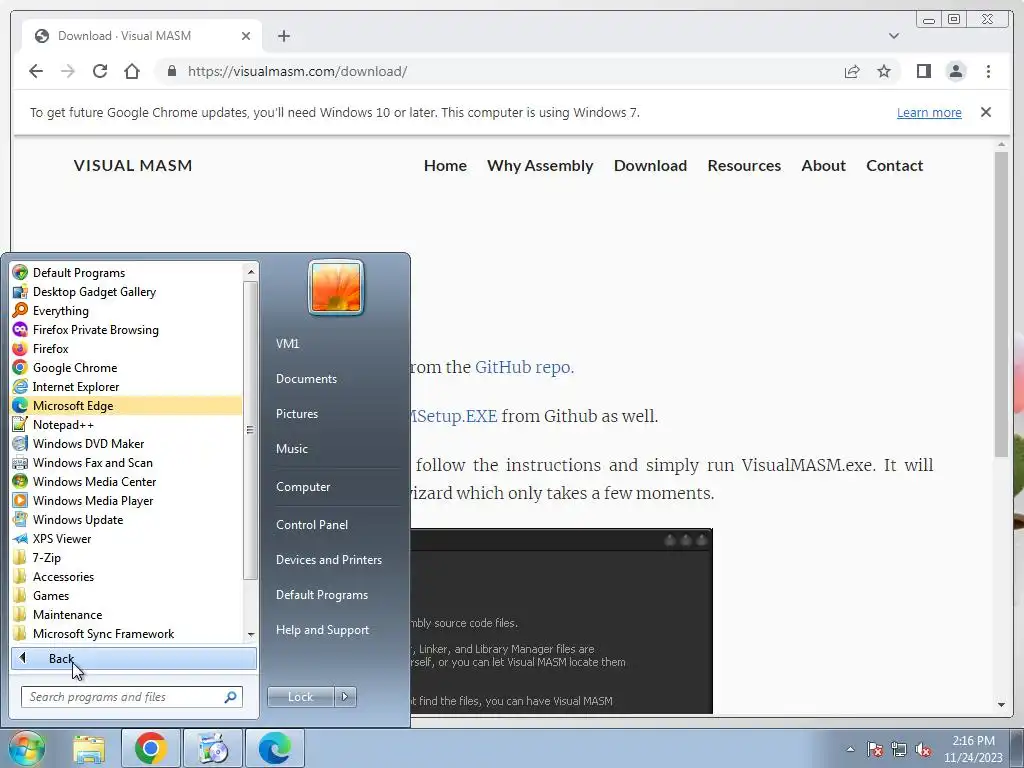Launch Windows DVD Maker
Viewport: 1024px width, 768px height.
pyautogui.click(x=127, y=443)
